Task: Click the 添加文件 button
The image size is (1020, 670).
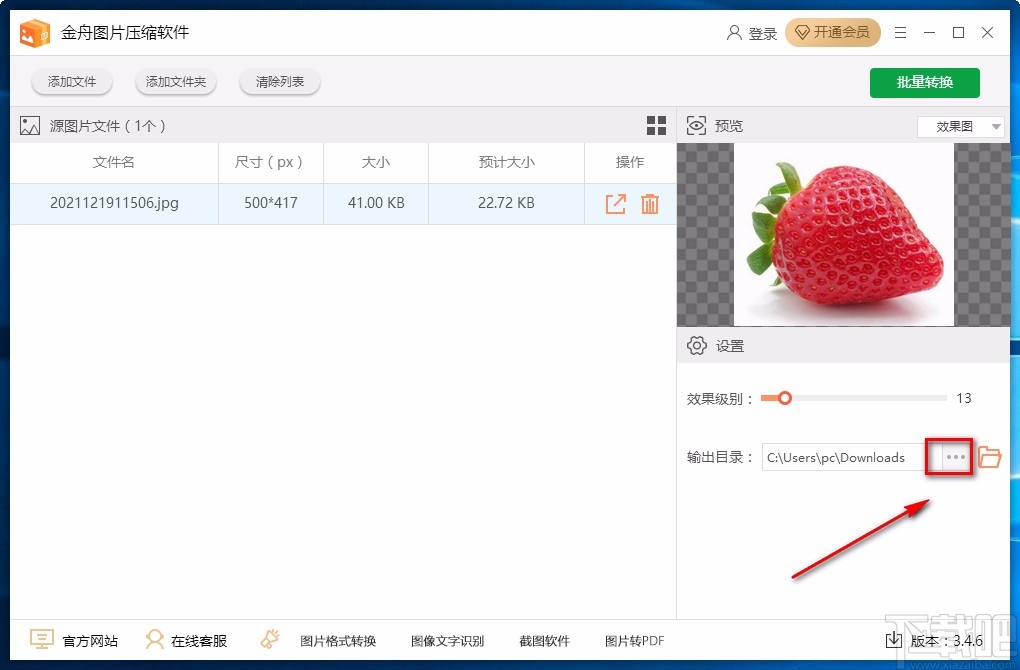Action: click(71, 82)
